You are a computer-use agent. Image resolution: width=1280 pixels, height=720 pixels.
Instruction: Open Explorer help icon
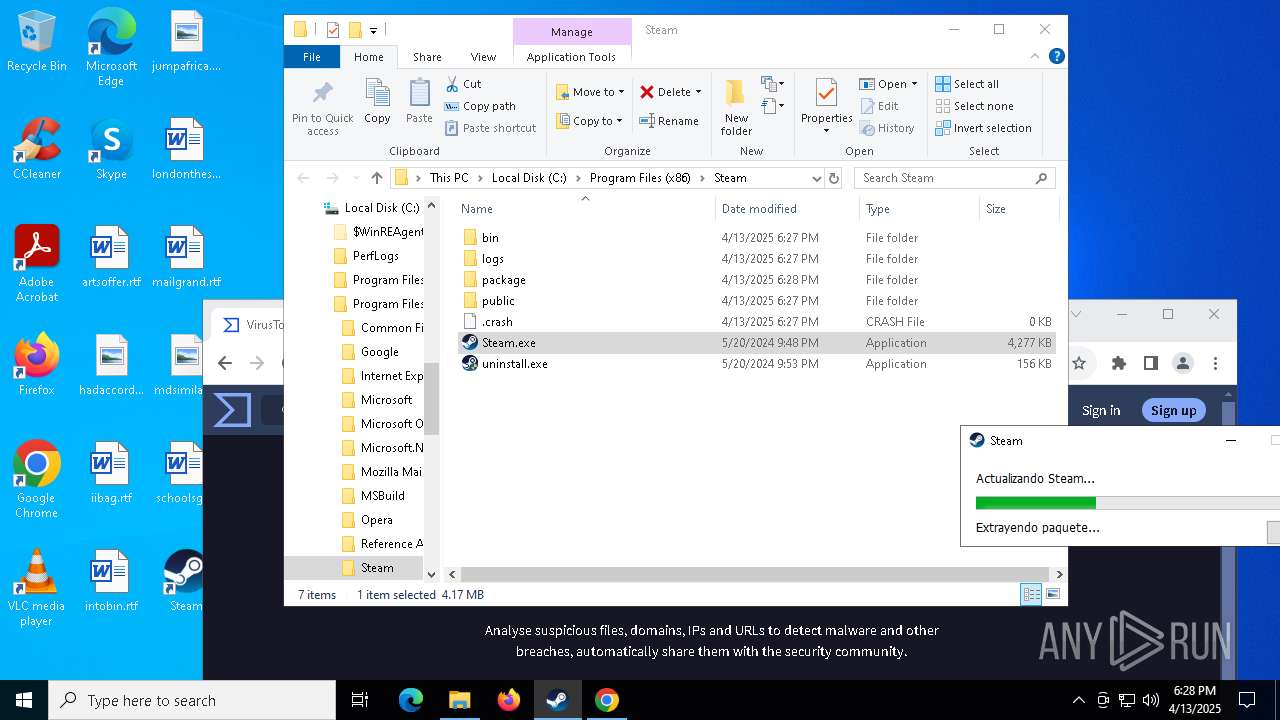[1057, 57]
